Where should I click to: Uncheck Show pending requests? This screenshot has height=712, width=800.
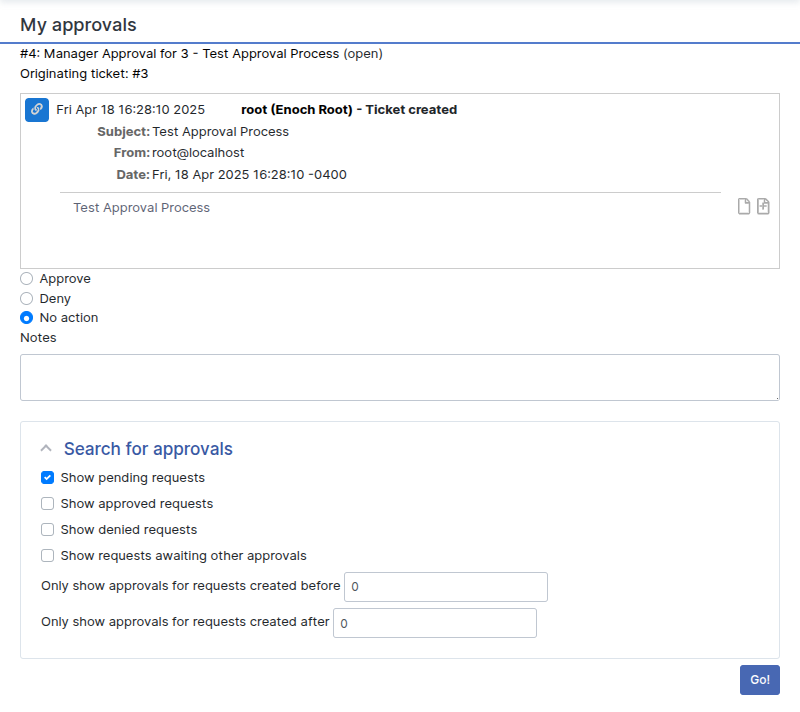pos(47,477)
